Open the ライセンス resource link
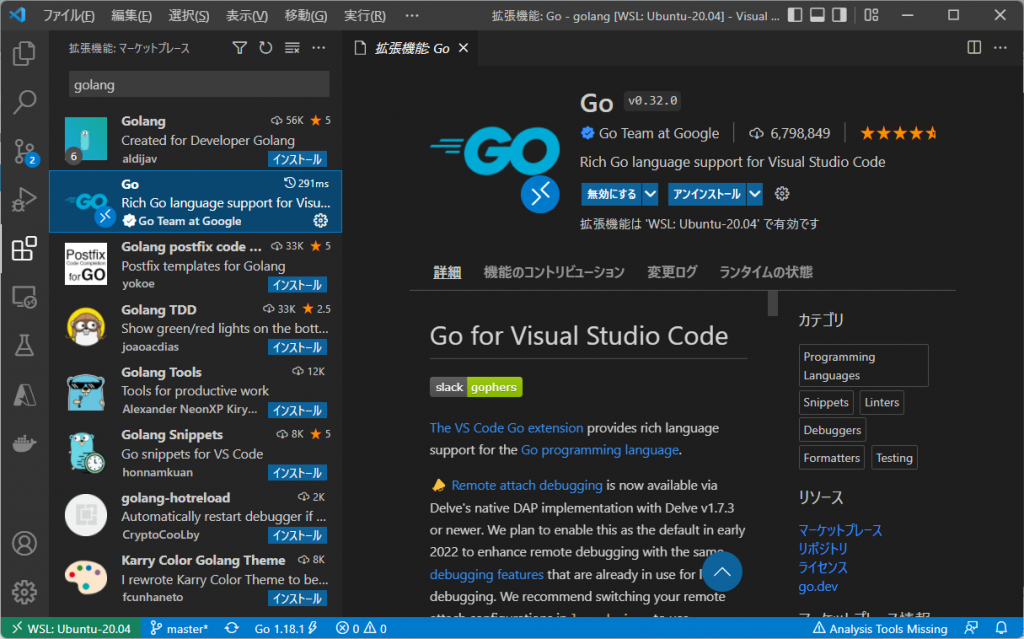This screenshot has width=1024, height=639. (x=823, y=567)
